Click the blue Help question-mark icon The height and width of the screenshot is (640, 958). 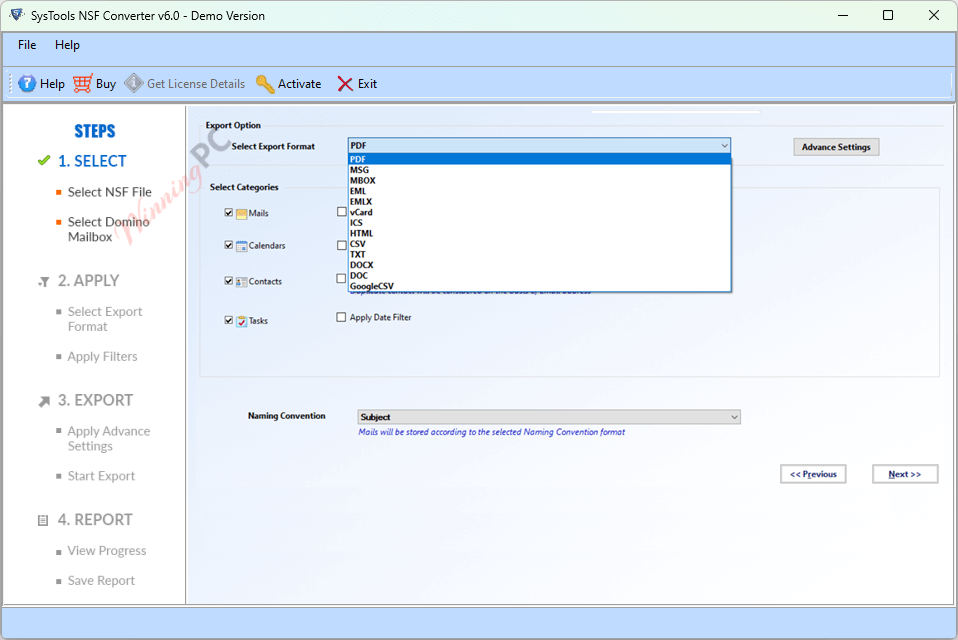pos(27,84)
